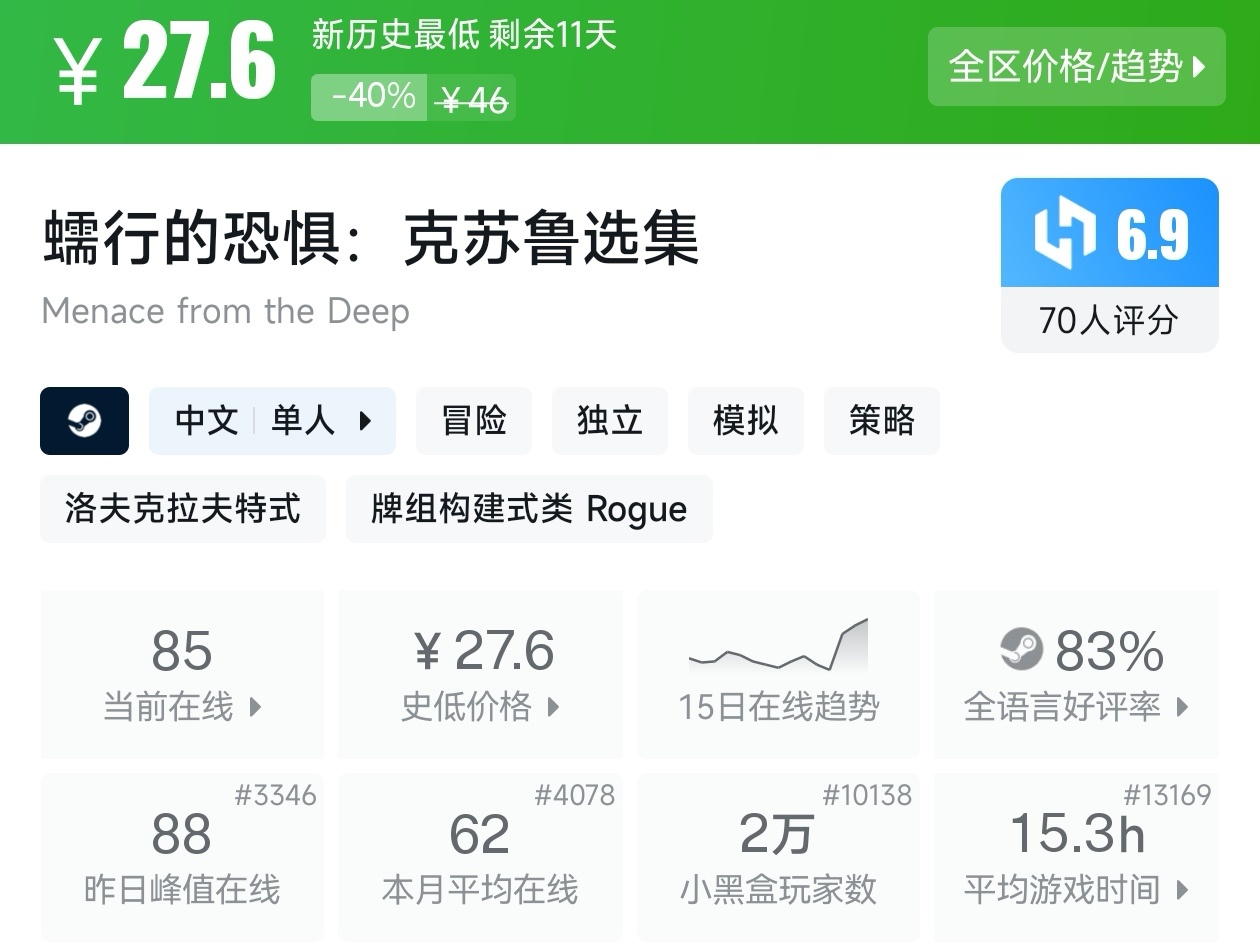This screenshot has height=945, width=1260.
Task: Open 当前在线 current players details
Action: (x=182, y=674)
